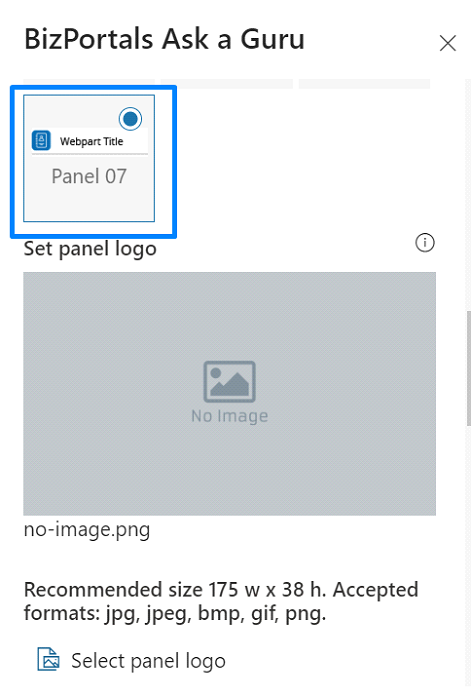Click the blue webpart icon in Panel 07 preview

tap(41, 141)
